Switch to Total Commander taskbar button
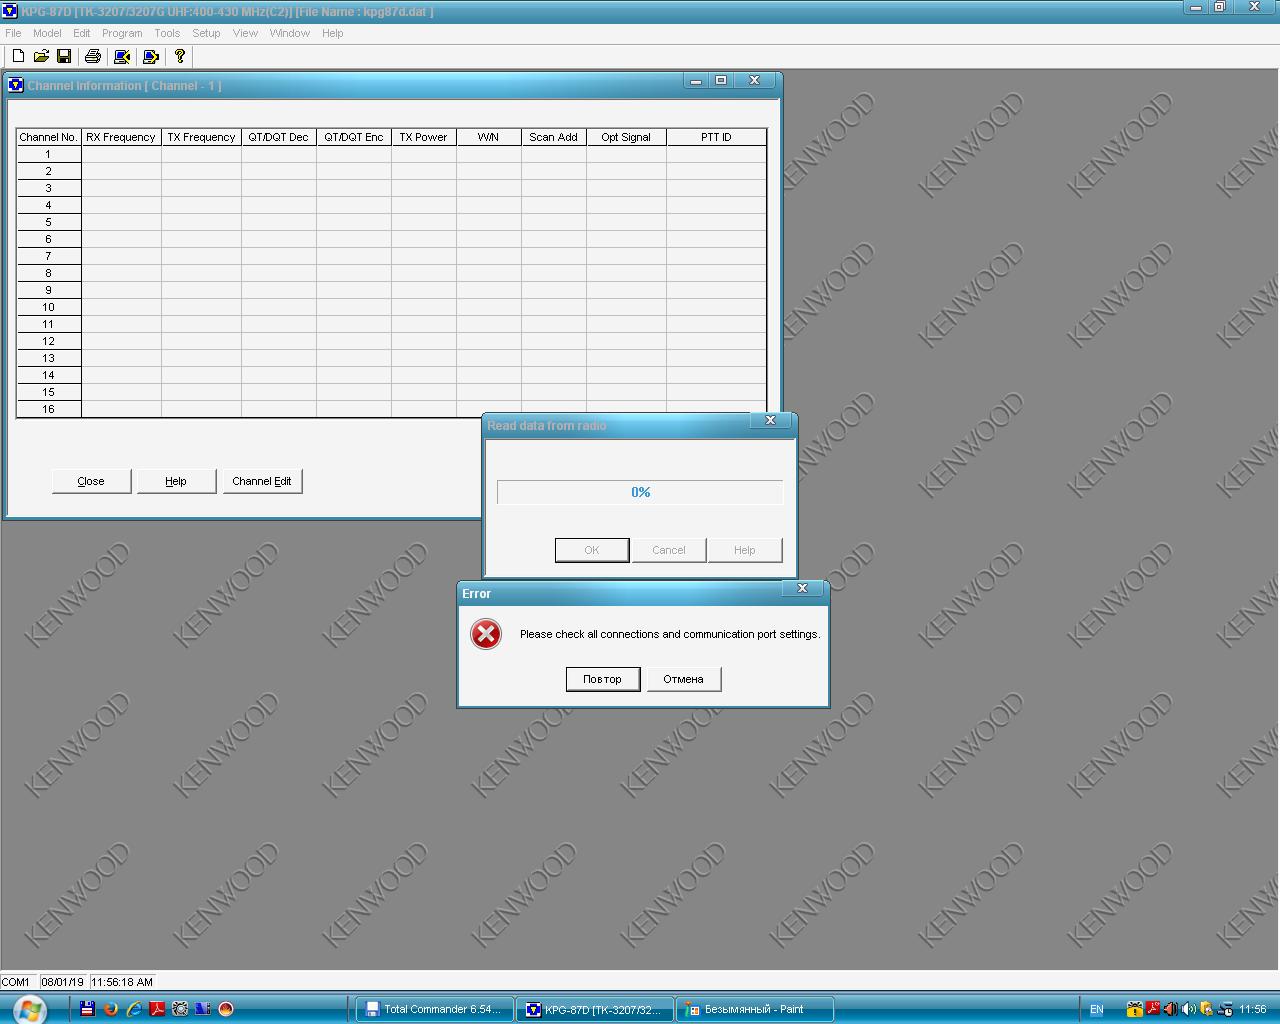 pyautogui.click(x=435, y=1009)
